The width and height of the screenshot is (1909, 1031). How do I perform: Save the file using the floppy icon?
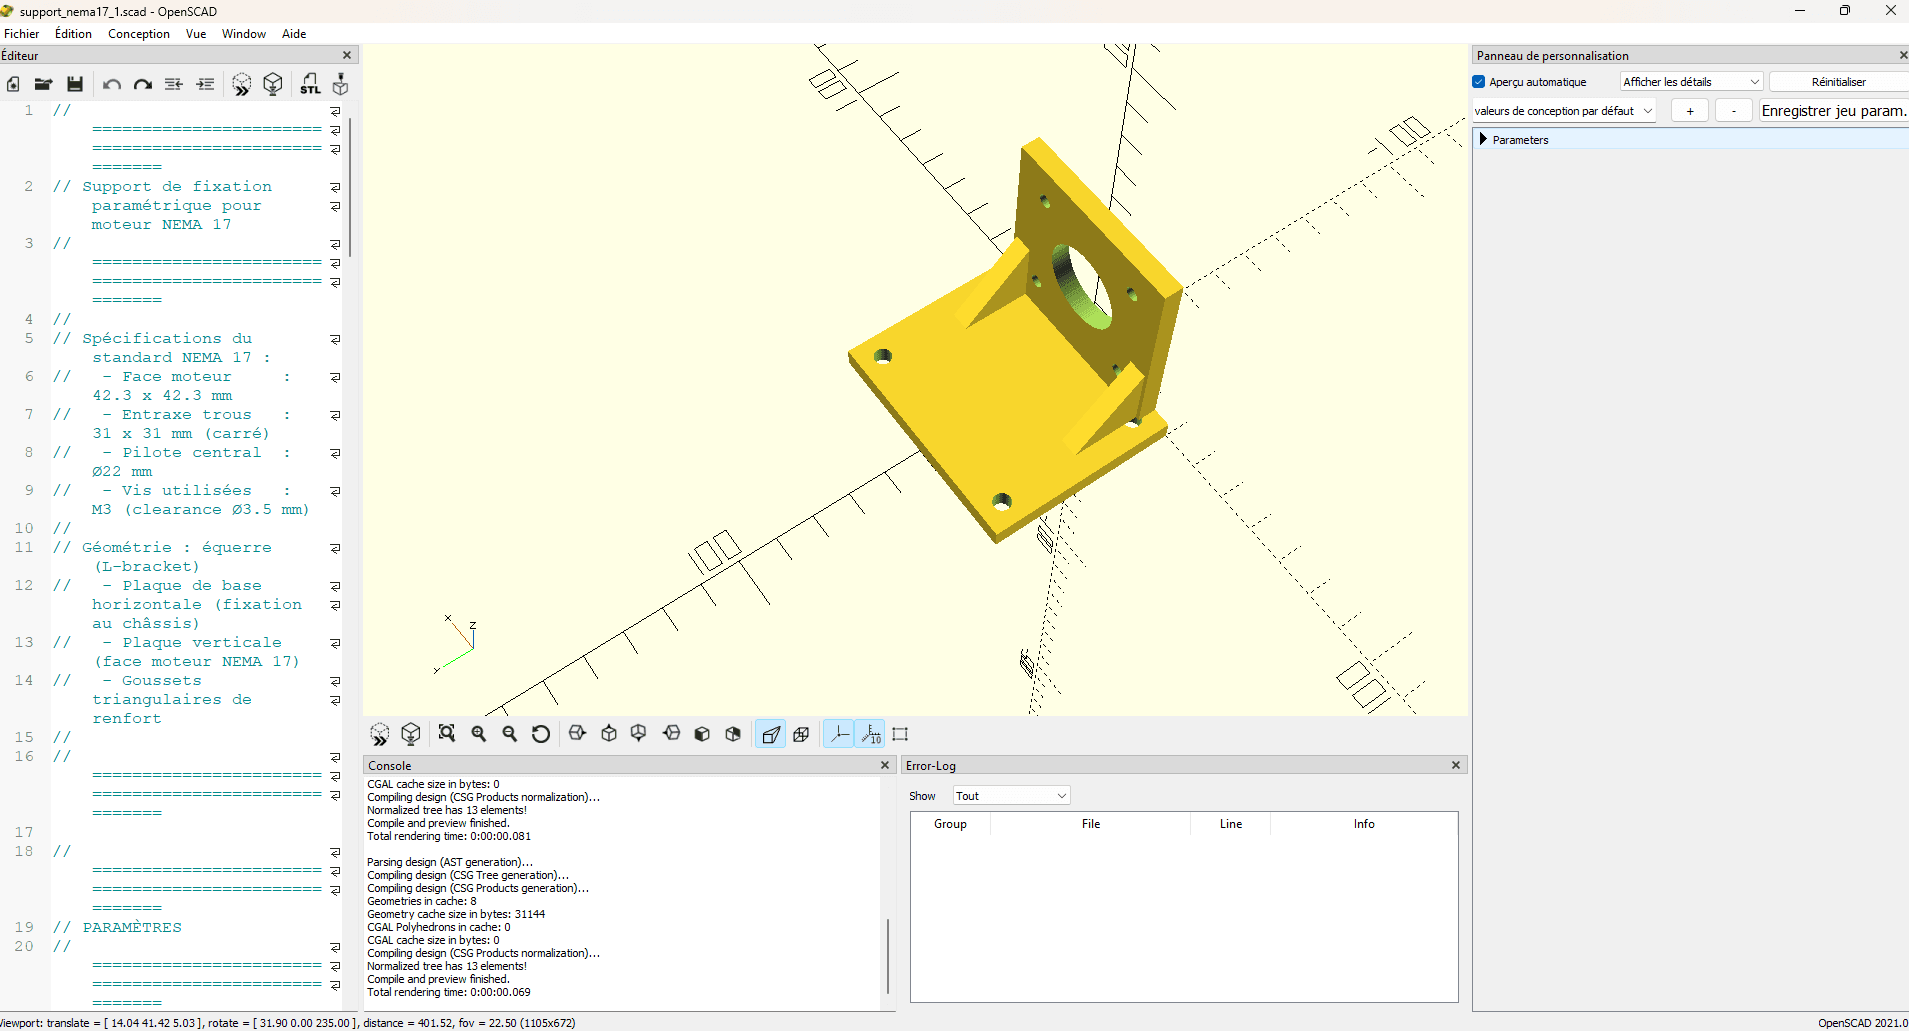tap(75, 85)
